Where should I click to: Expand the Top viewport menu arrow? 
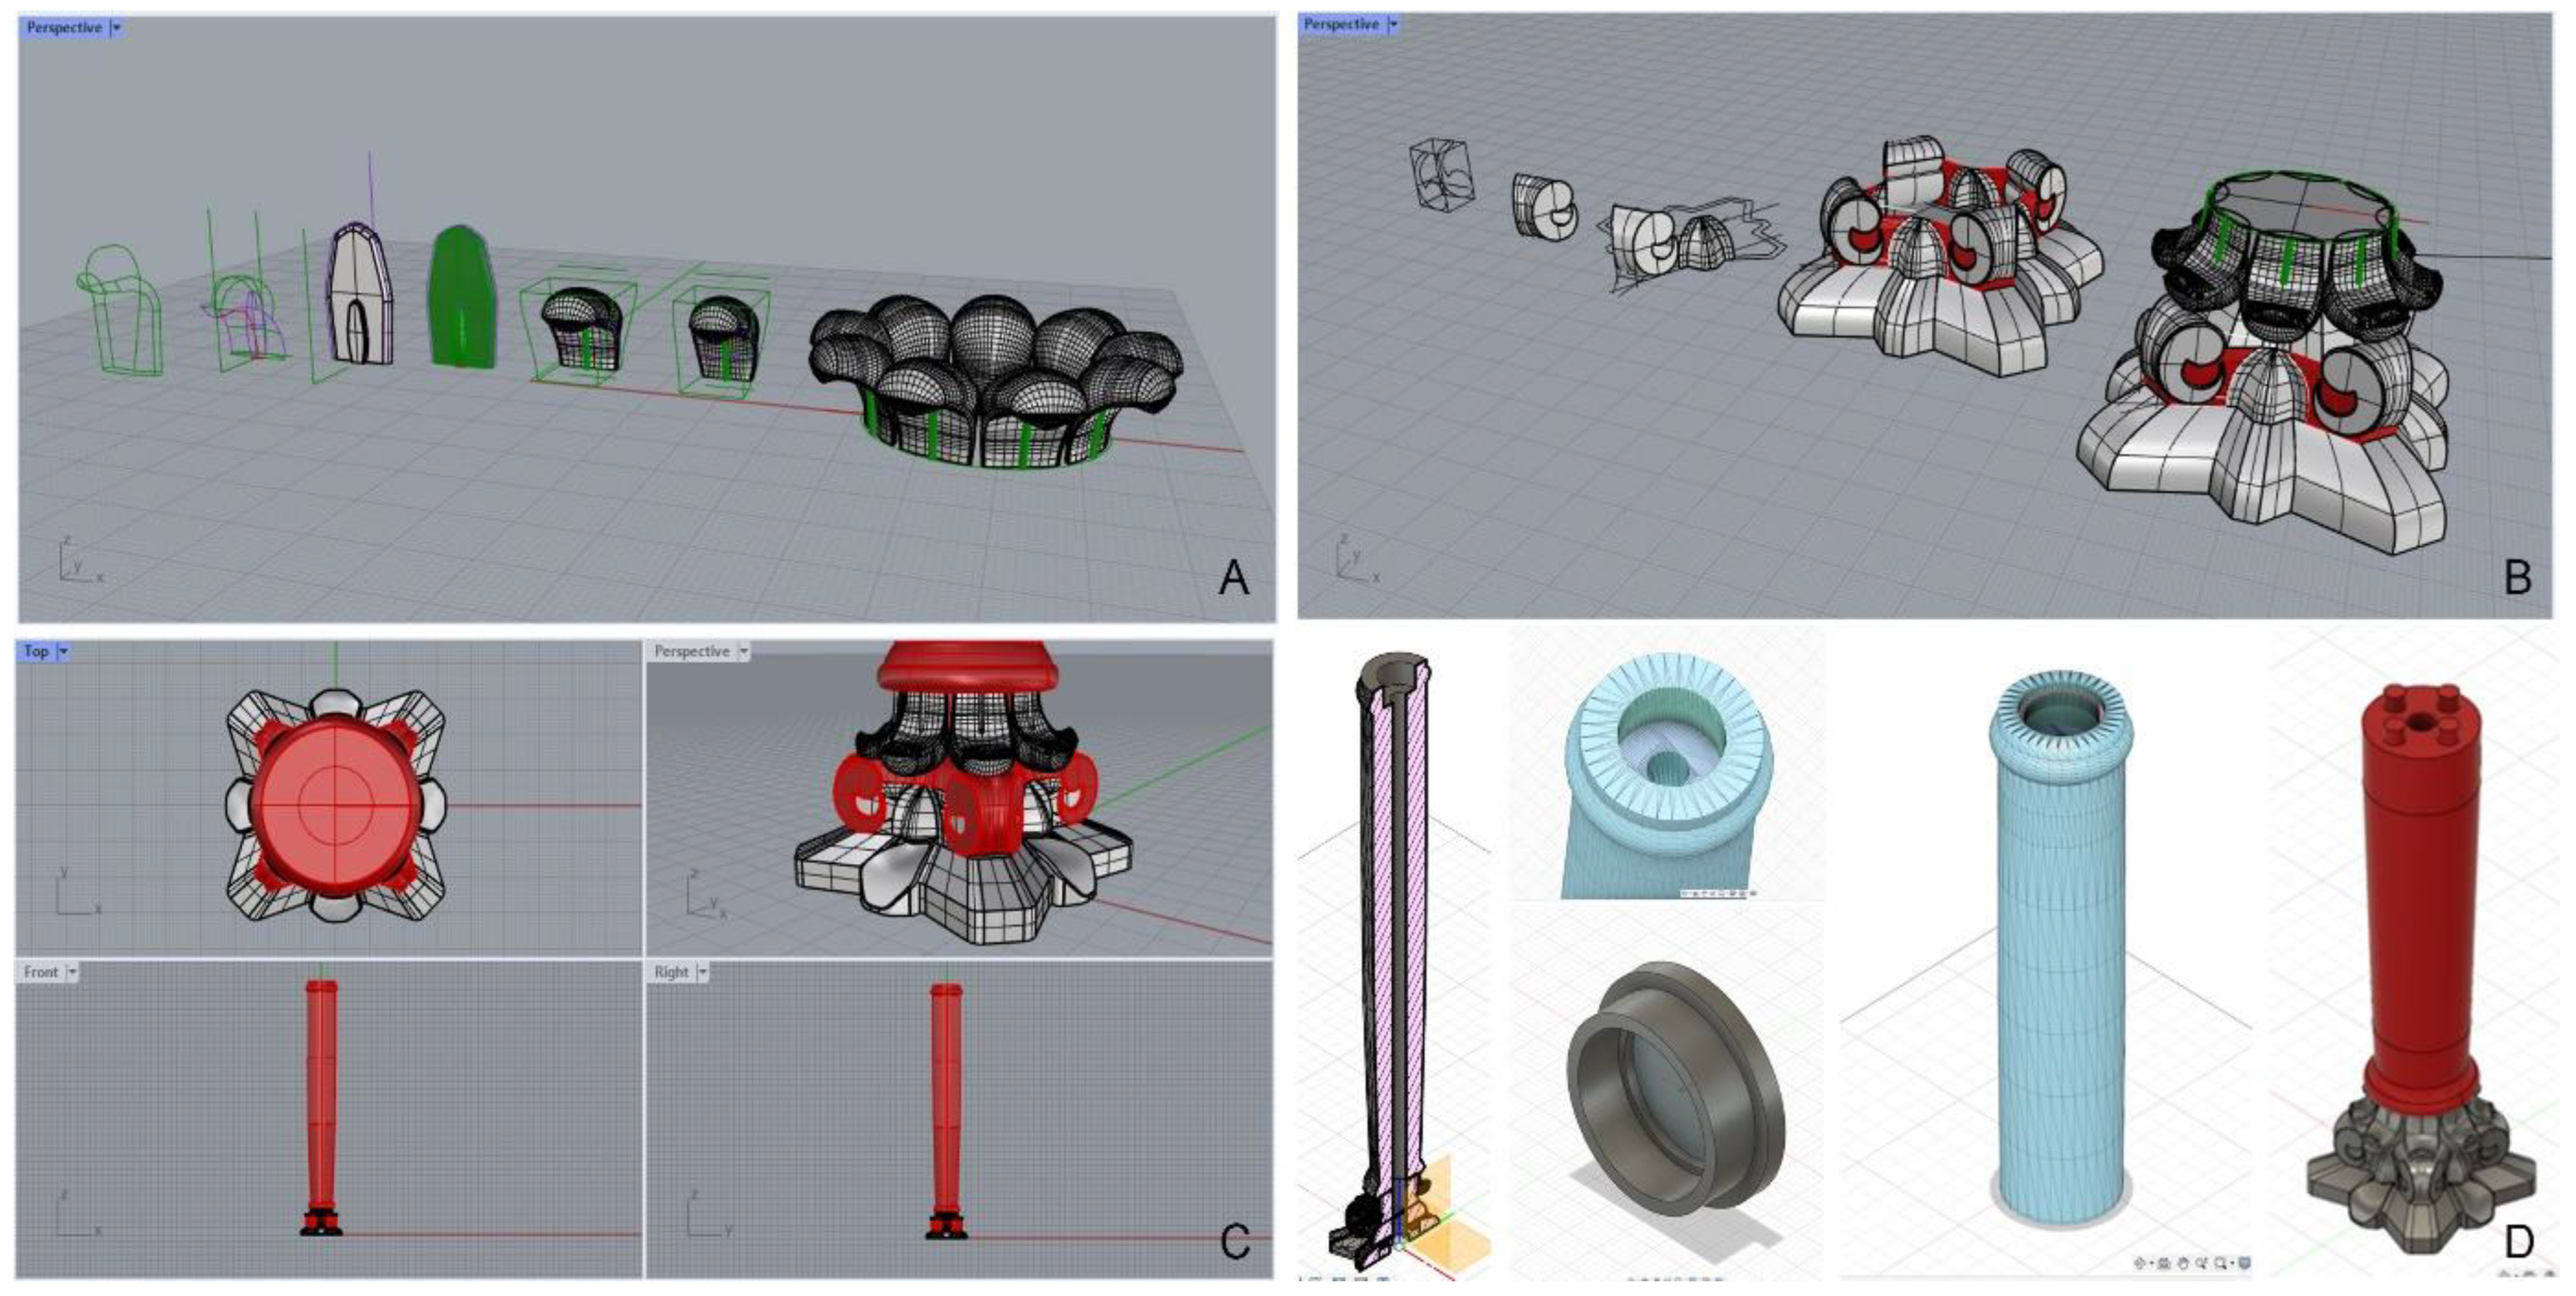click(x=63, y=651)
